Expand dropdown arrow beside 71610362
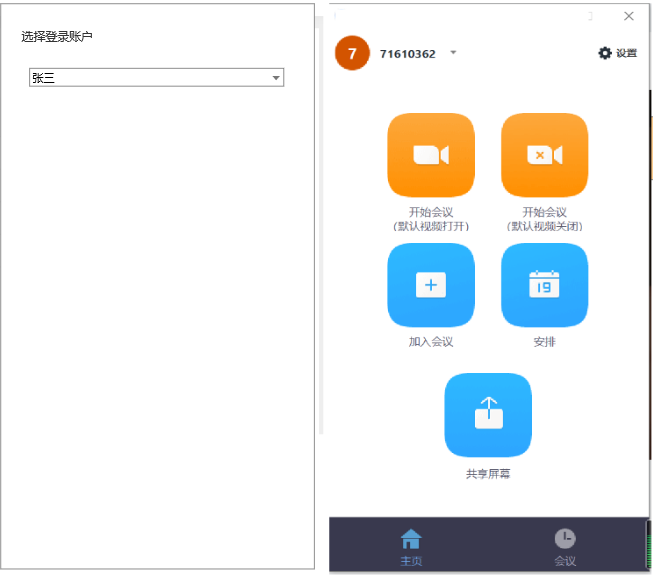The width and height of the screenshot is (653, 577). click(x=453, y=52)
